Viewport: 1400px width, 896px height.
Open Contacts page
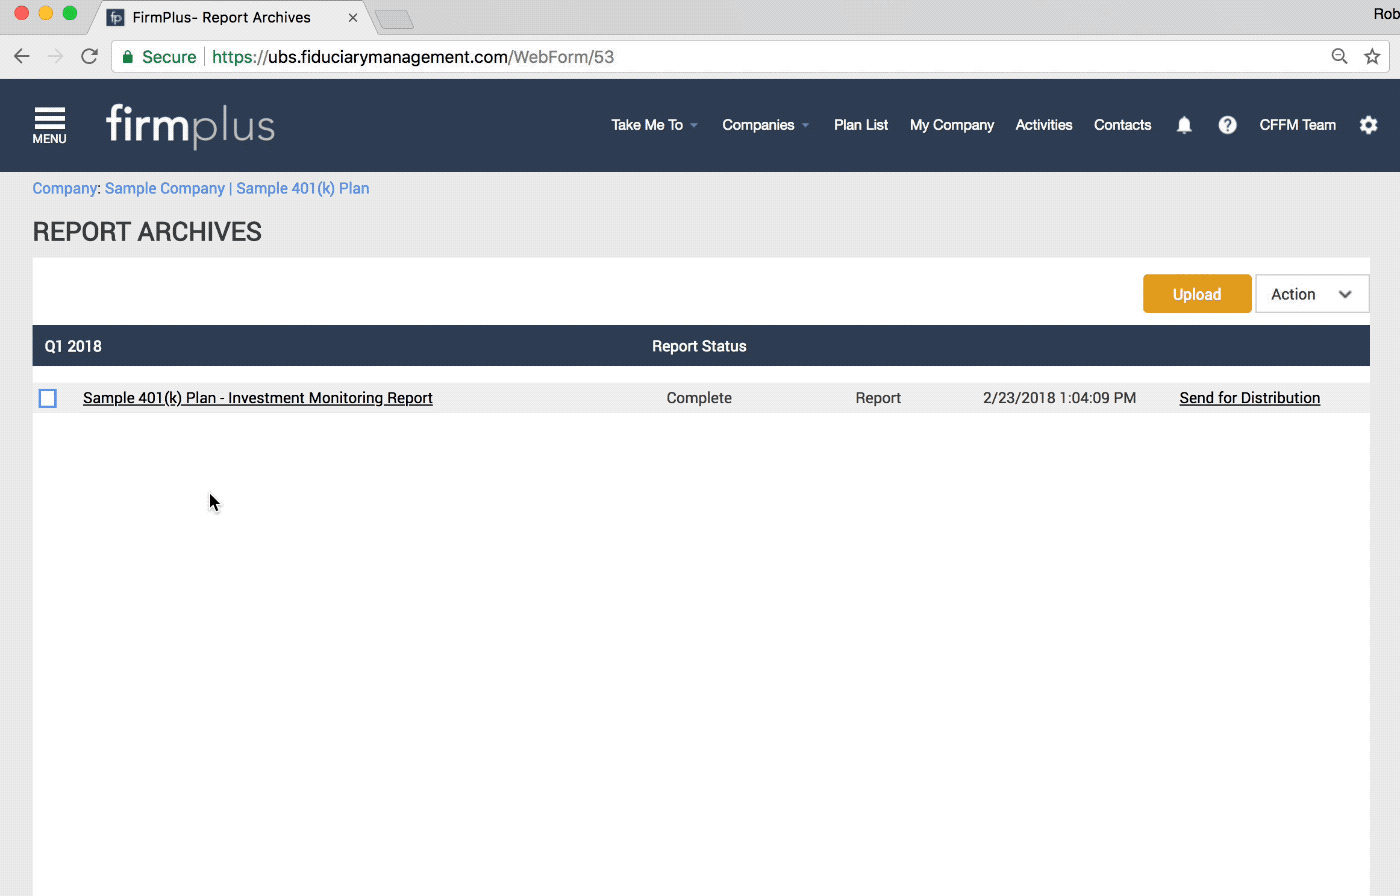click(1122, 125)
